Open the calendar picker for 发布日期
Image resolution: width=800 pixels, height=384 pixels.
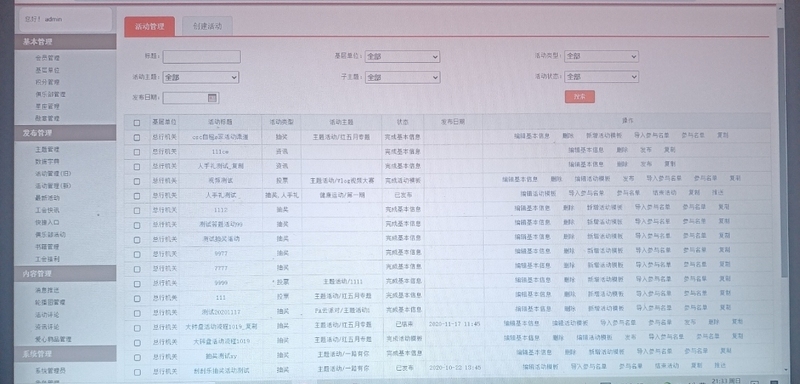coord(212,97)
